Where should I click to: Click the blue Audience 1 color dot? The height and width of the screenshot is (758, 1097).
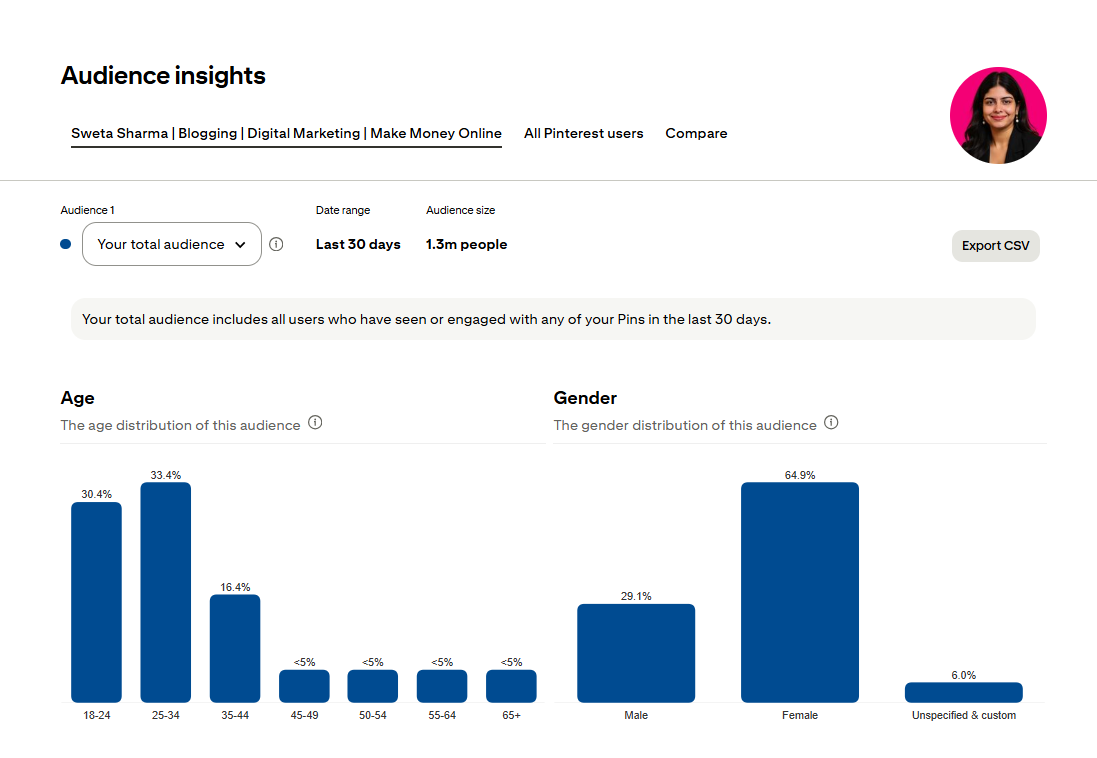point(66,244)
